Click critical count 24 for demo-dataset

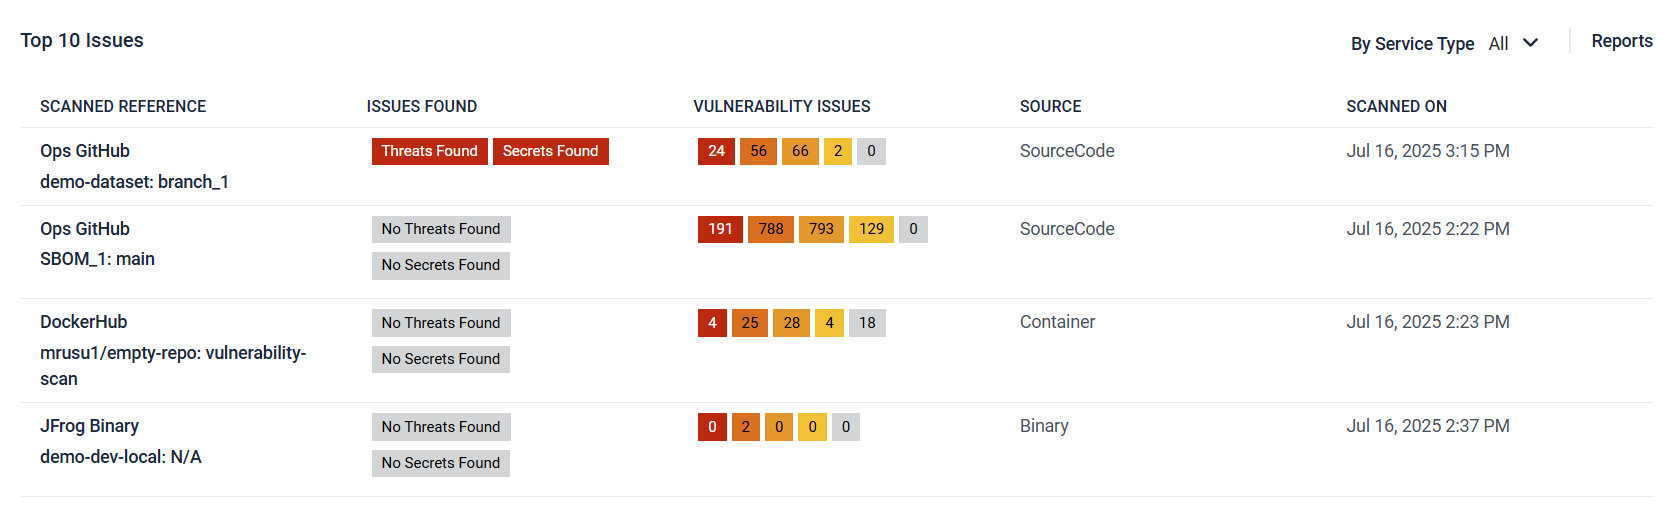(716, 151)
